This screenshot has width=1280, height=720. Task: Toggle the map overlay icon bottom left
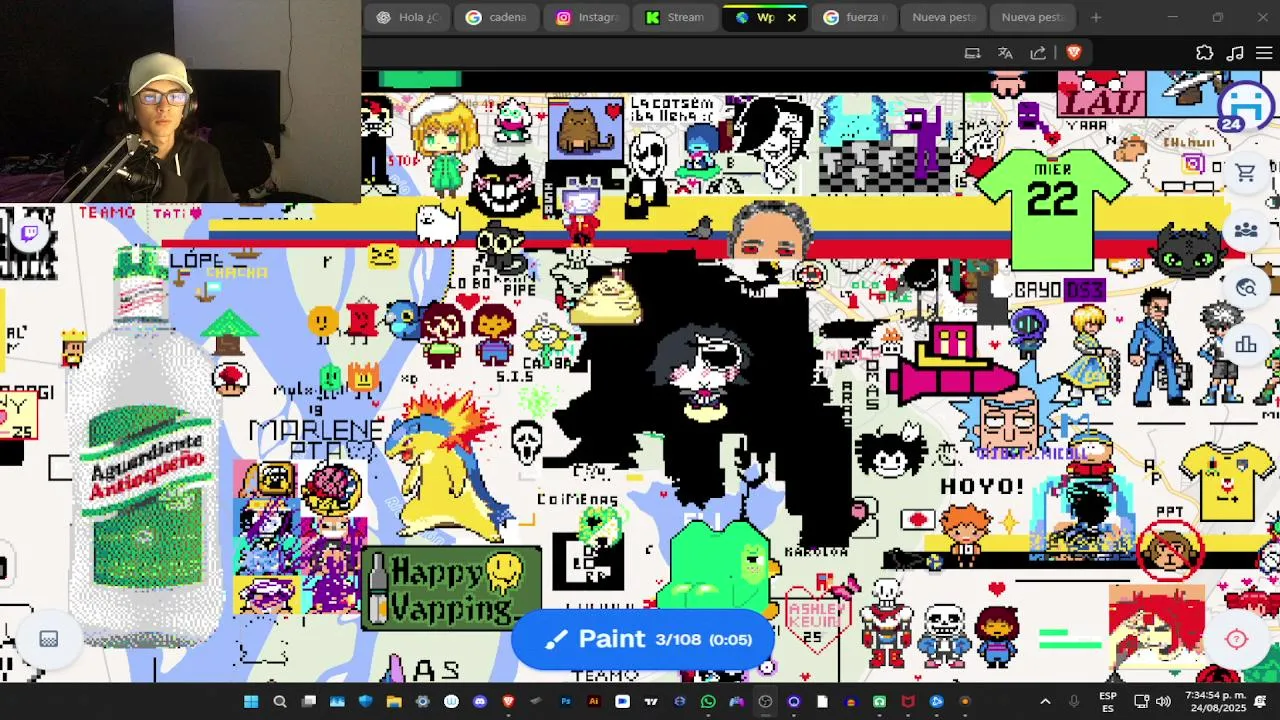pyautogui.click(x=48, y=639)
